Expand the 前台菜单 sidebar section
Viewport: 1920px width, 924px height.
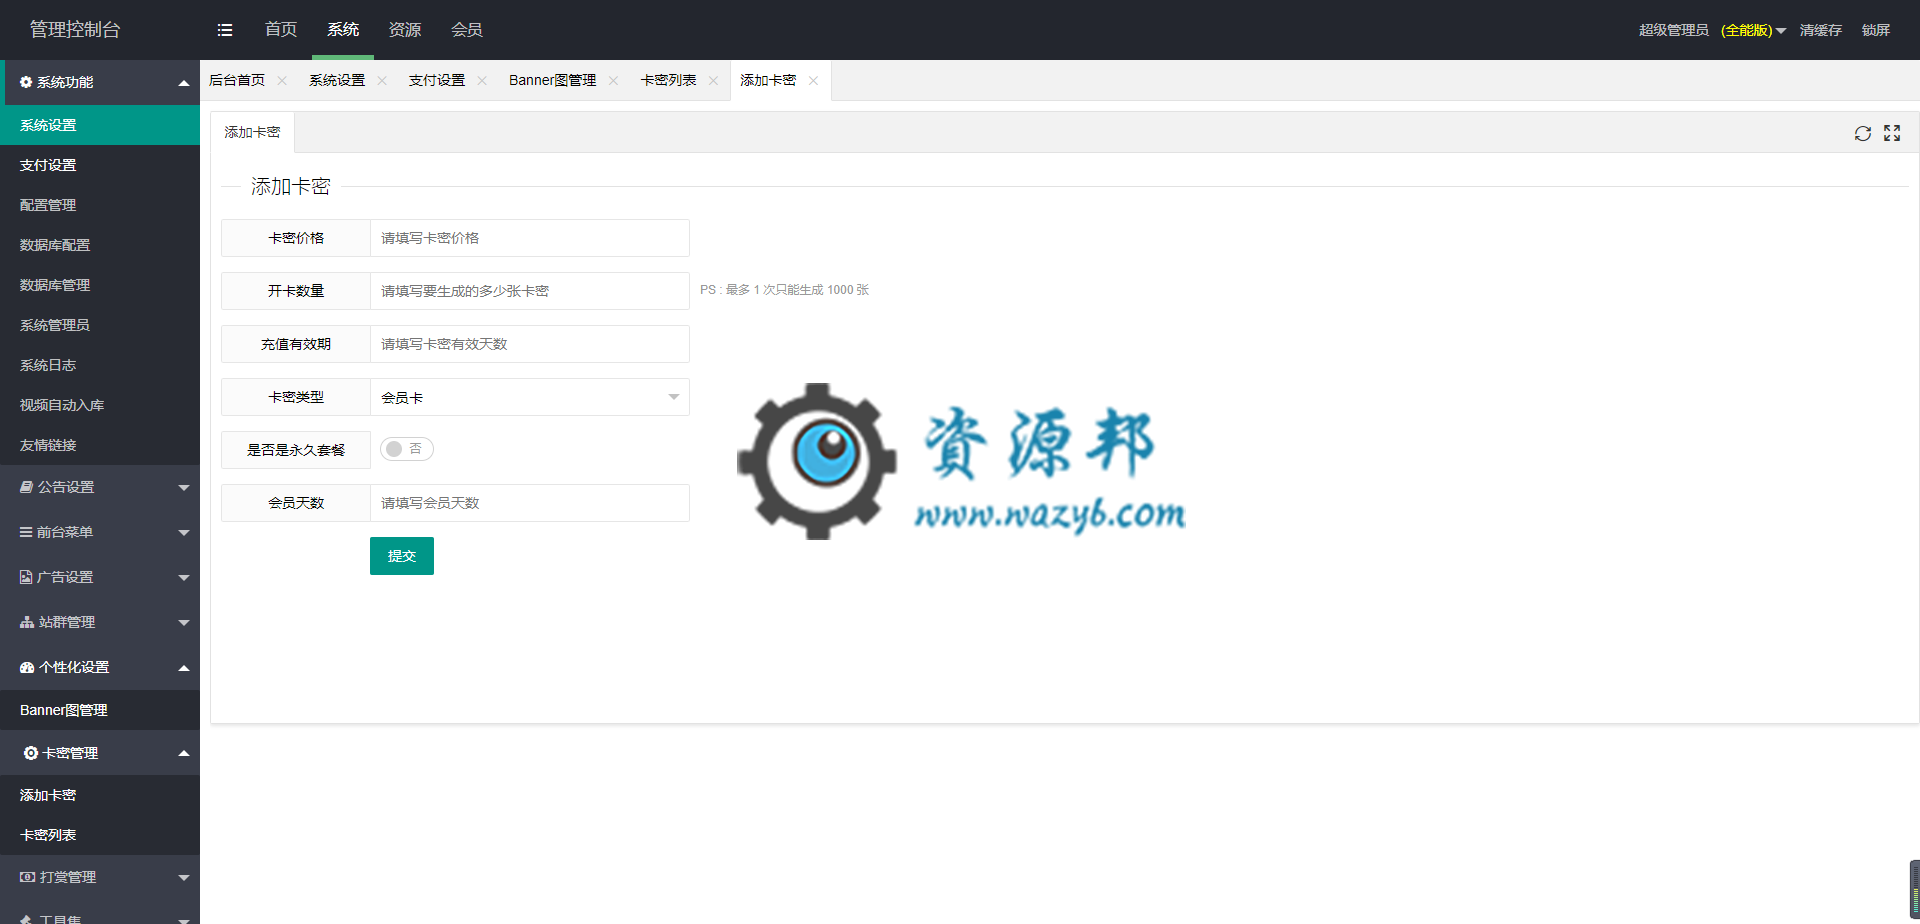[x=100, y=532]
